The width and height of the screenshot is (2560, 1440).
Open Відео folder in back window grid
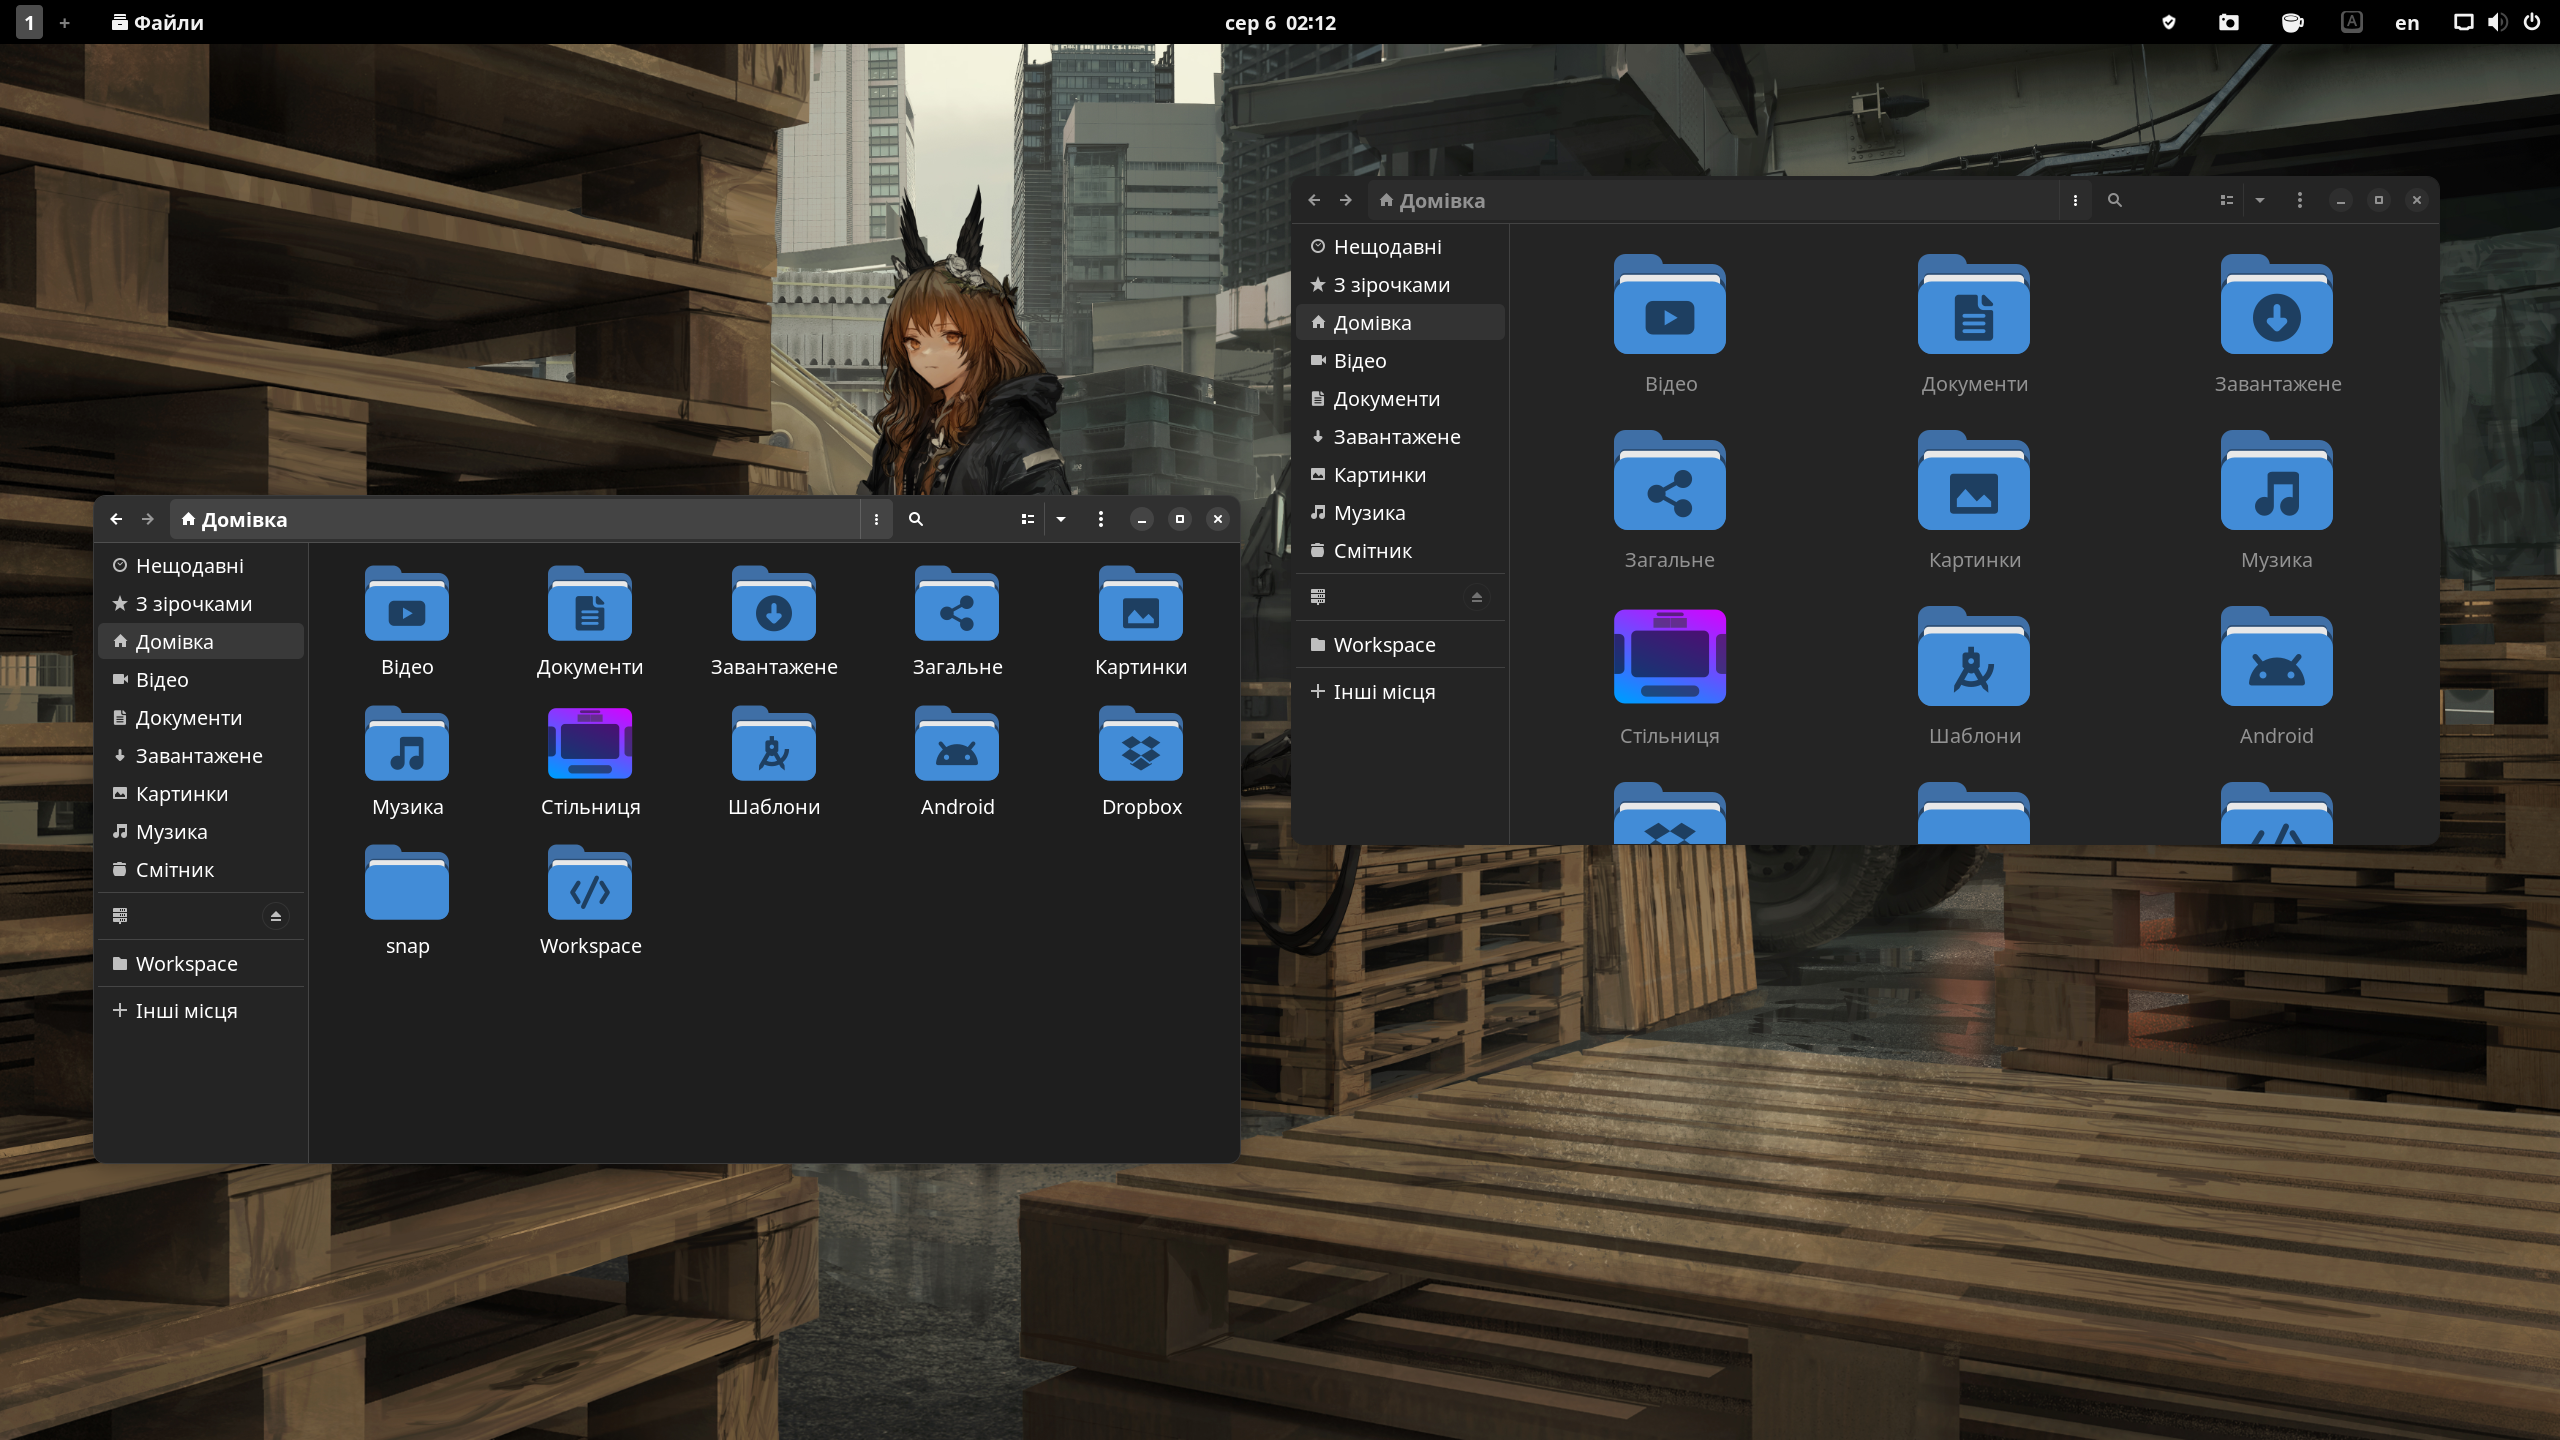click(1670, 325)
